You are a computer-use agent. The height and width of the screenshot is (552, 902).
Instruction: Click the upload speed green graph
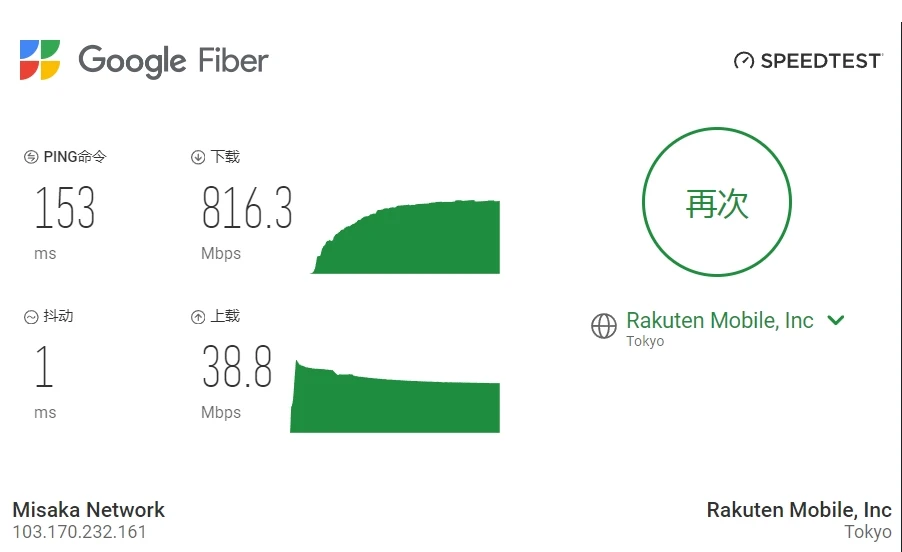pos(395,396)
